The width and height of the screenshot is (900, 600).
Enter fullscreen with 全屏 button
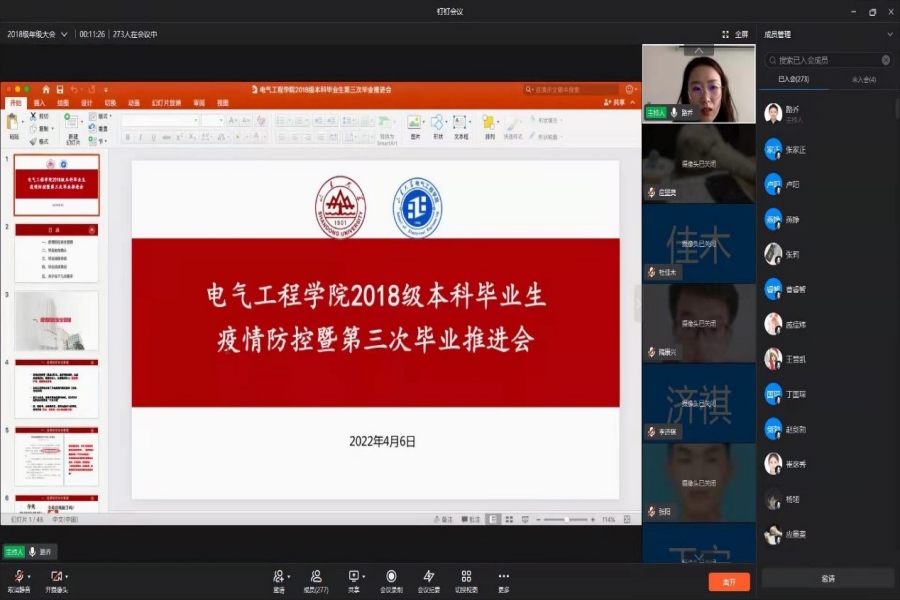(x=735, y=34)
